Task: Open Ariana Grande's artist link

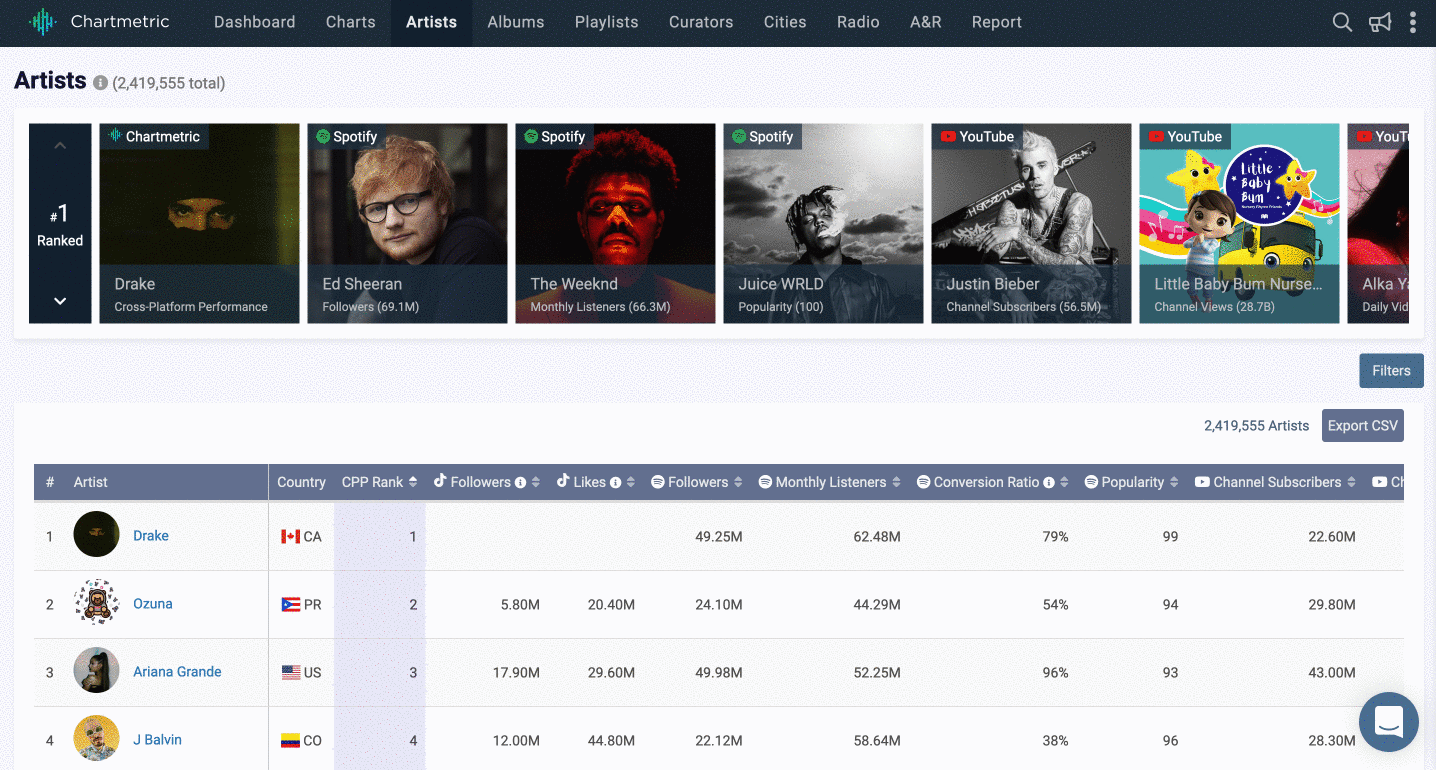Action: coord(177,672)
